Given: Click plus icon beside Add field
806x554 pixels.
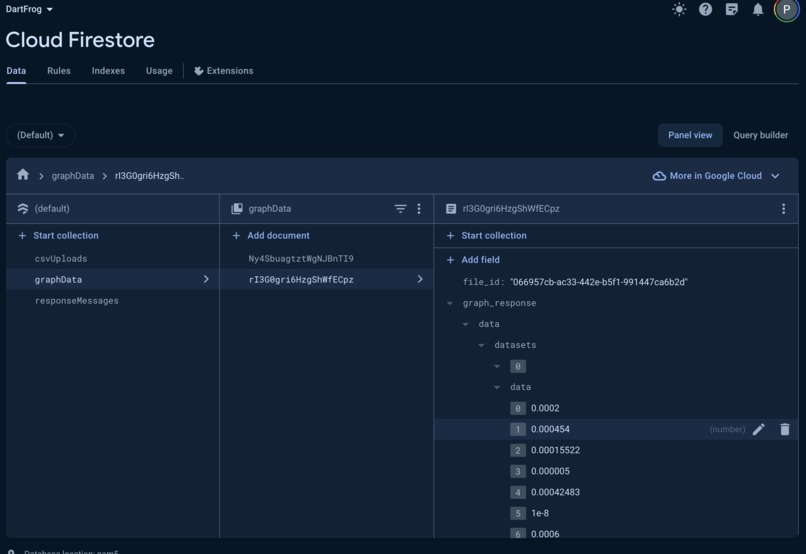Looking at the screenshot, I should click(450, 260).
